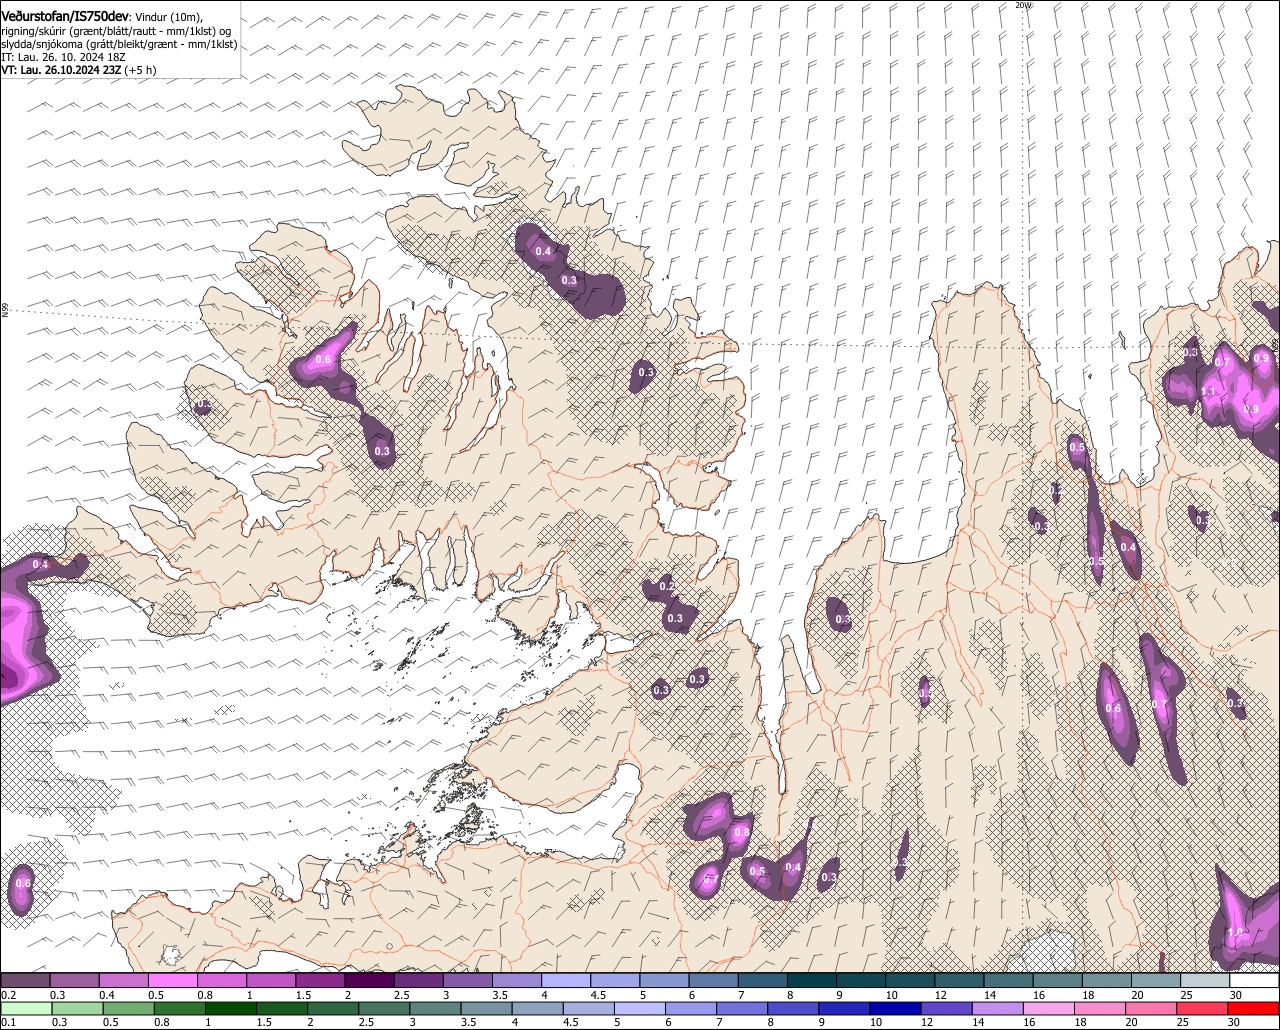
Task: Pick the rain-scale swatch at 2.5
Action: point(384,1008)
